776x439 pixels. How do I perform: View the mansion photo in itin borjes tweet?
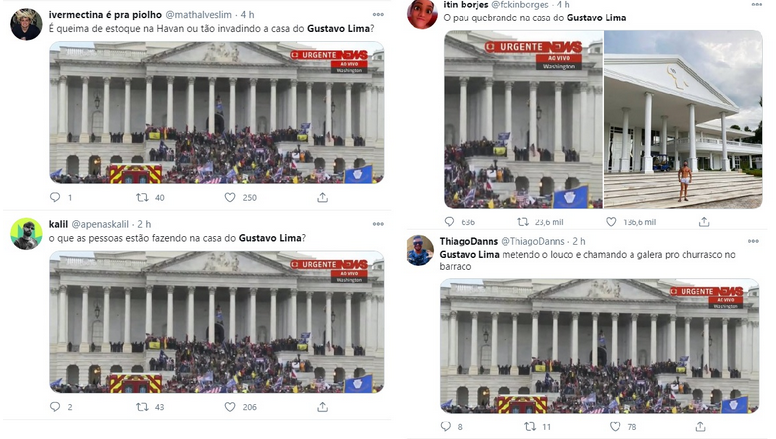coord(683,119)
